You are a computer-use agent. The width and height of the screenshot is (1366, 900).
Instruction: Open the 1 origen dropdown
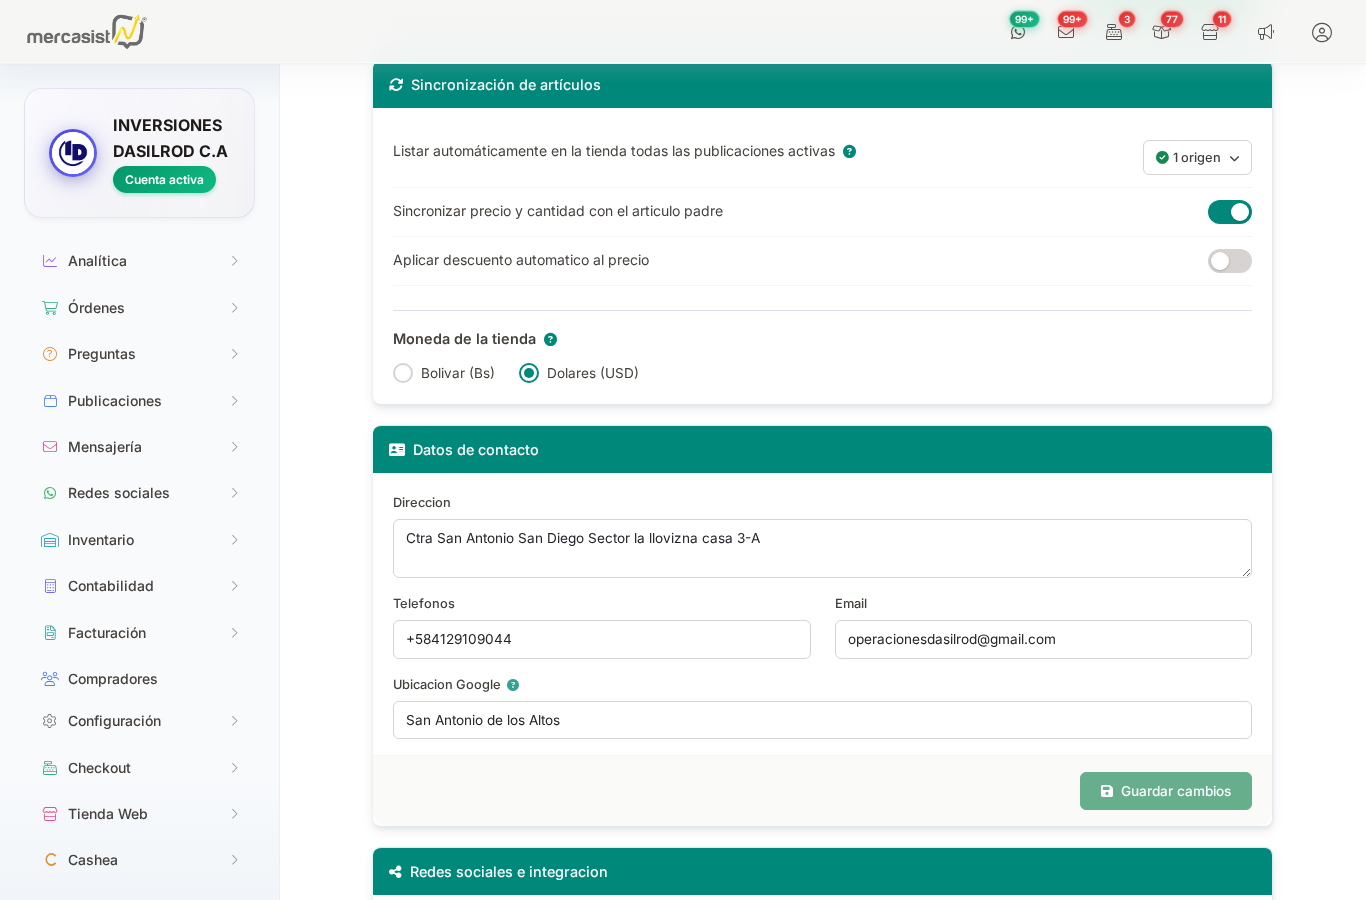coord(1197,158)
